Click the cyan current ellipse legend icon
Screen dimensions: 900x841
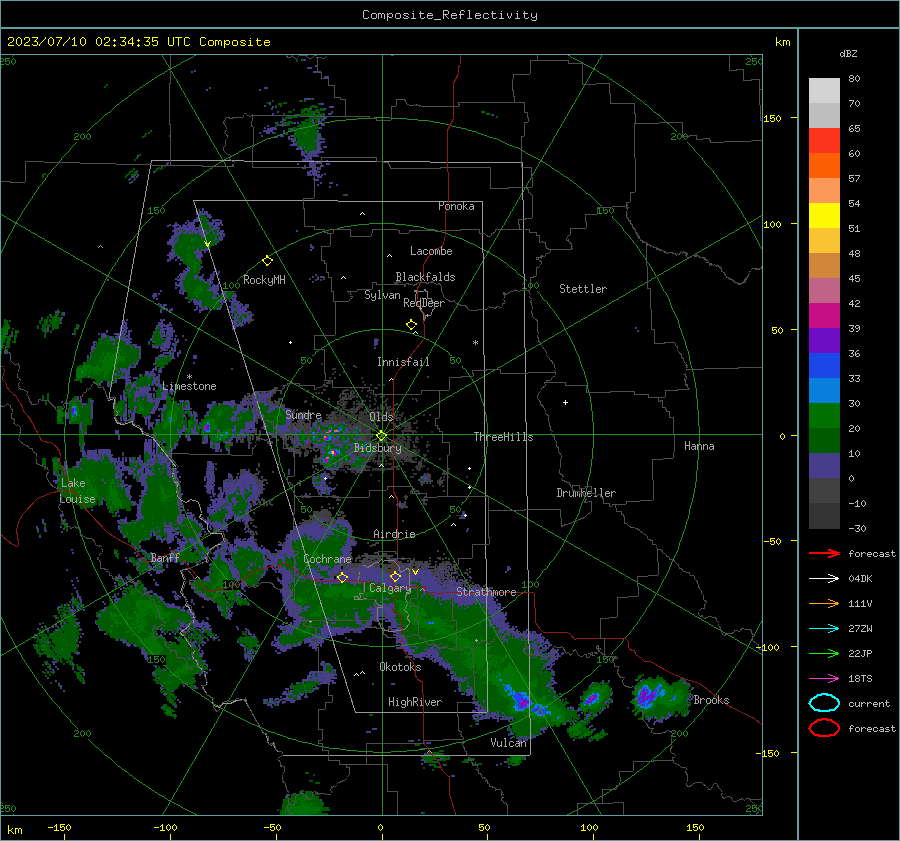pos(824,703)
